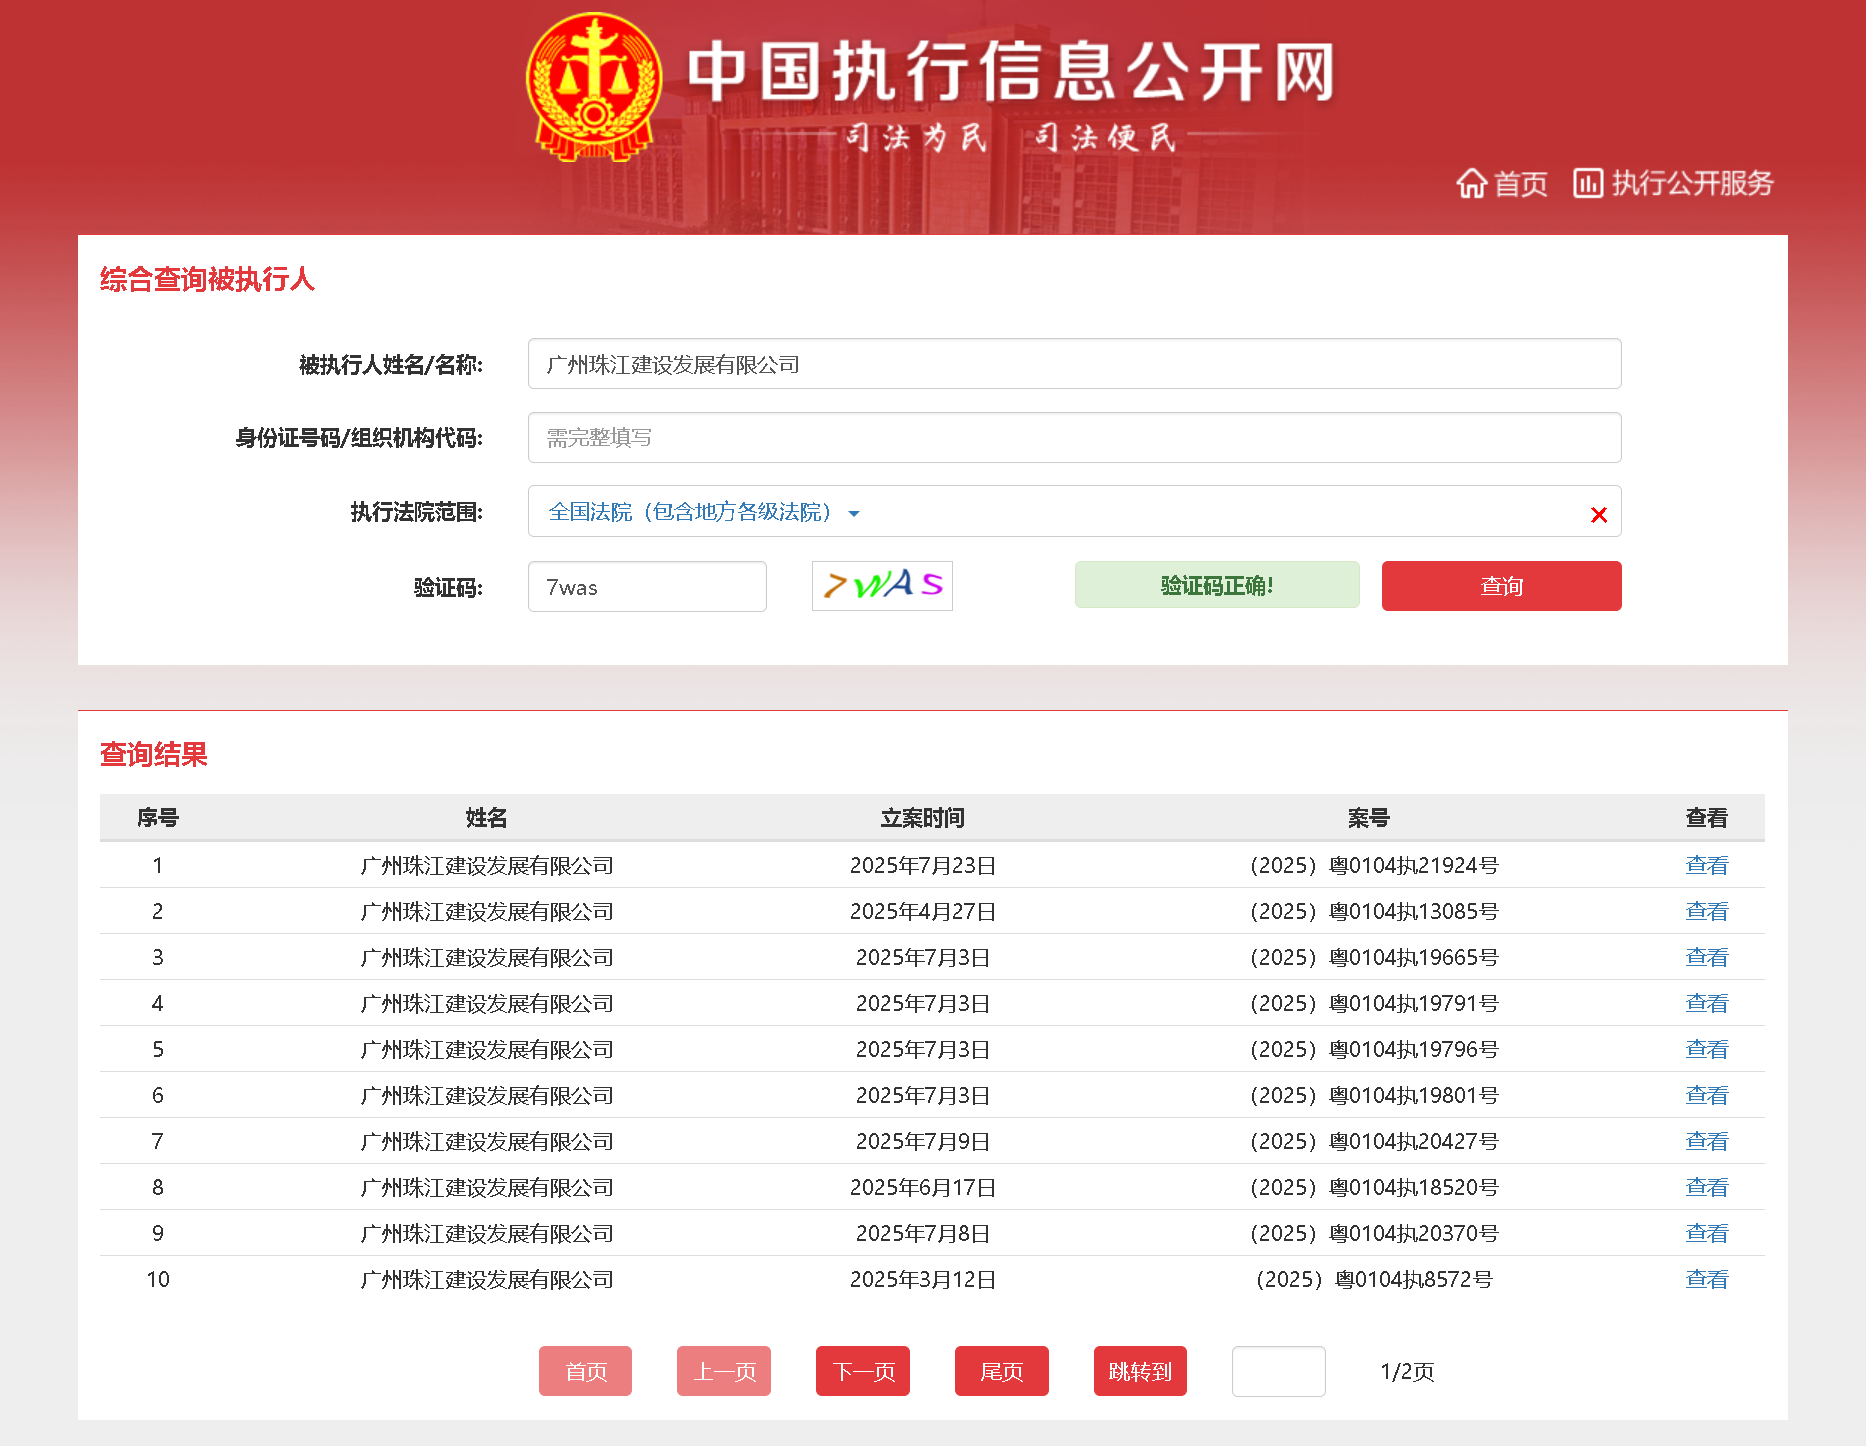The height and width of the screenshot is (1446, 1866).
Task: View details for case 粤0104执13085号
Action: point(1707,911)
